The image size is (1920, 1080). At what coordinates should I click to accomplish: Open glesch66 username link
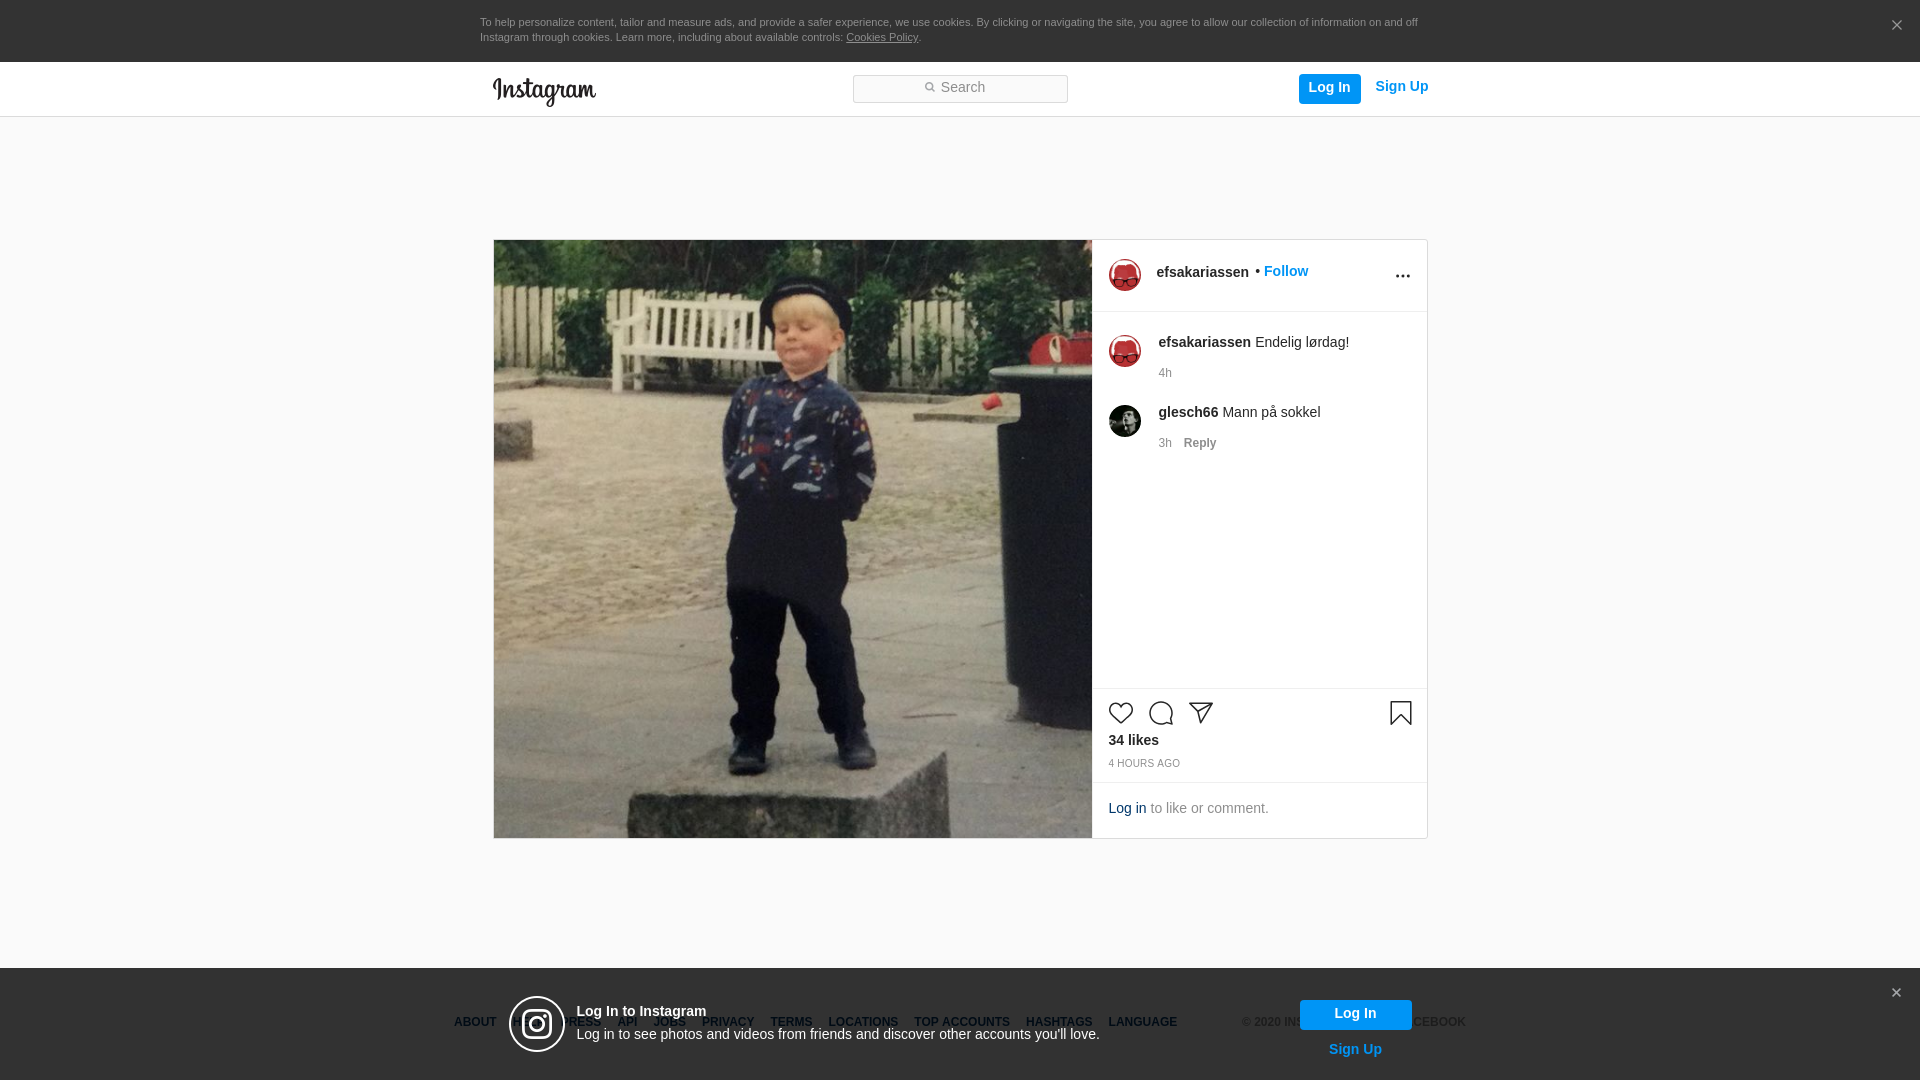(x=1188, y=412)
